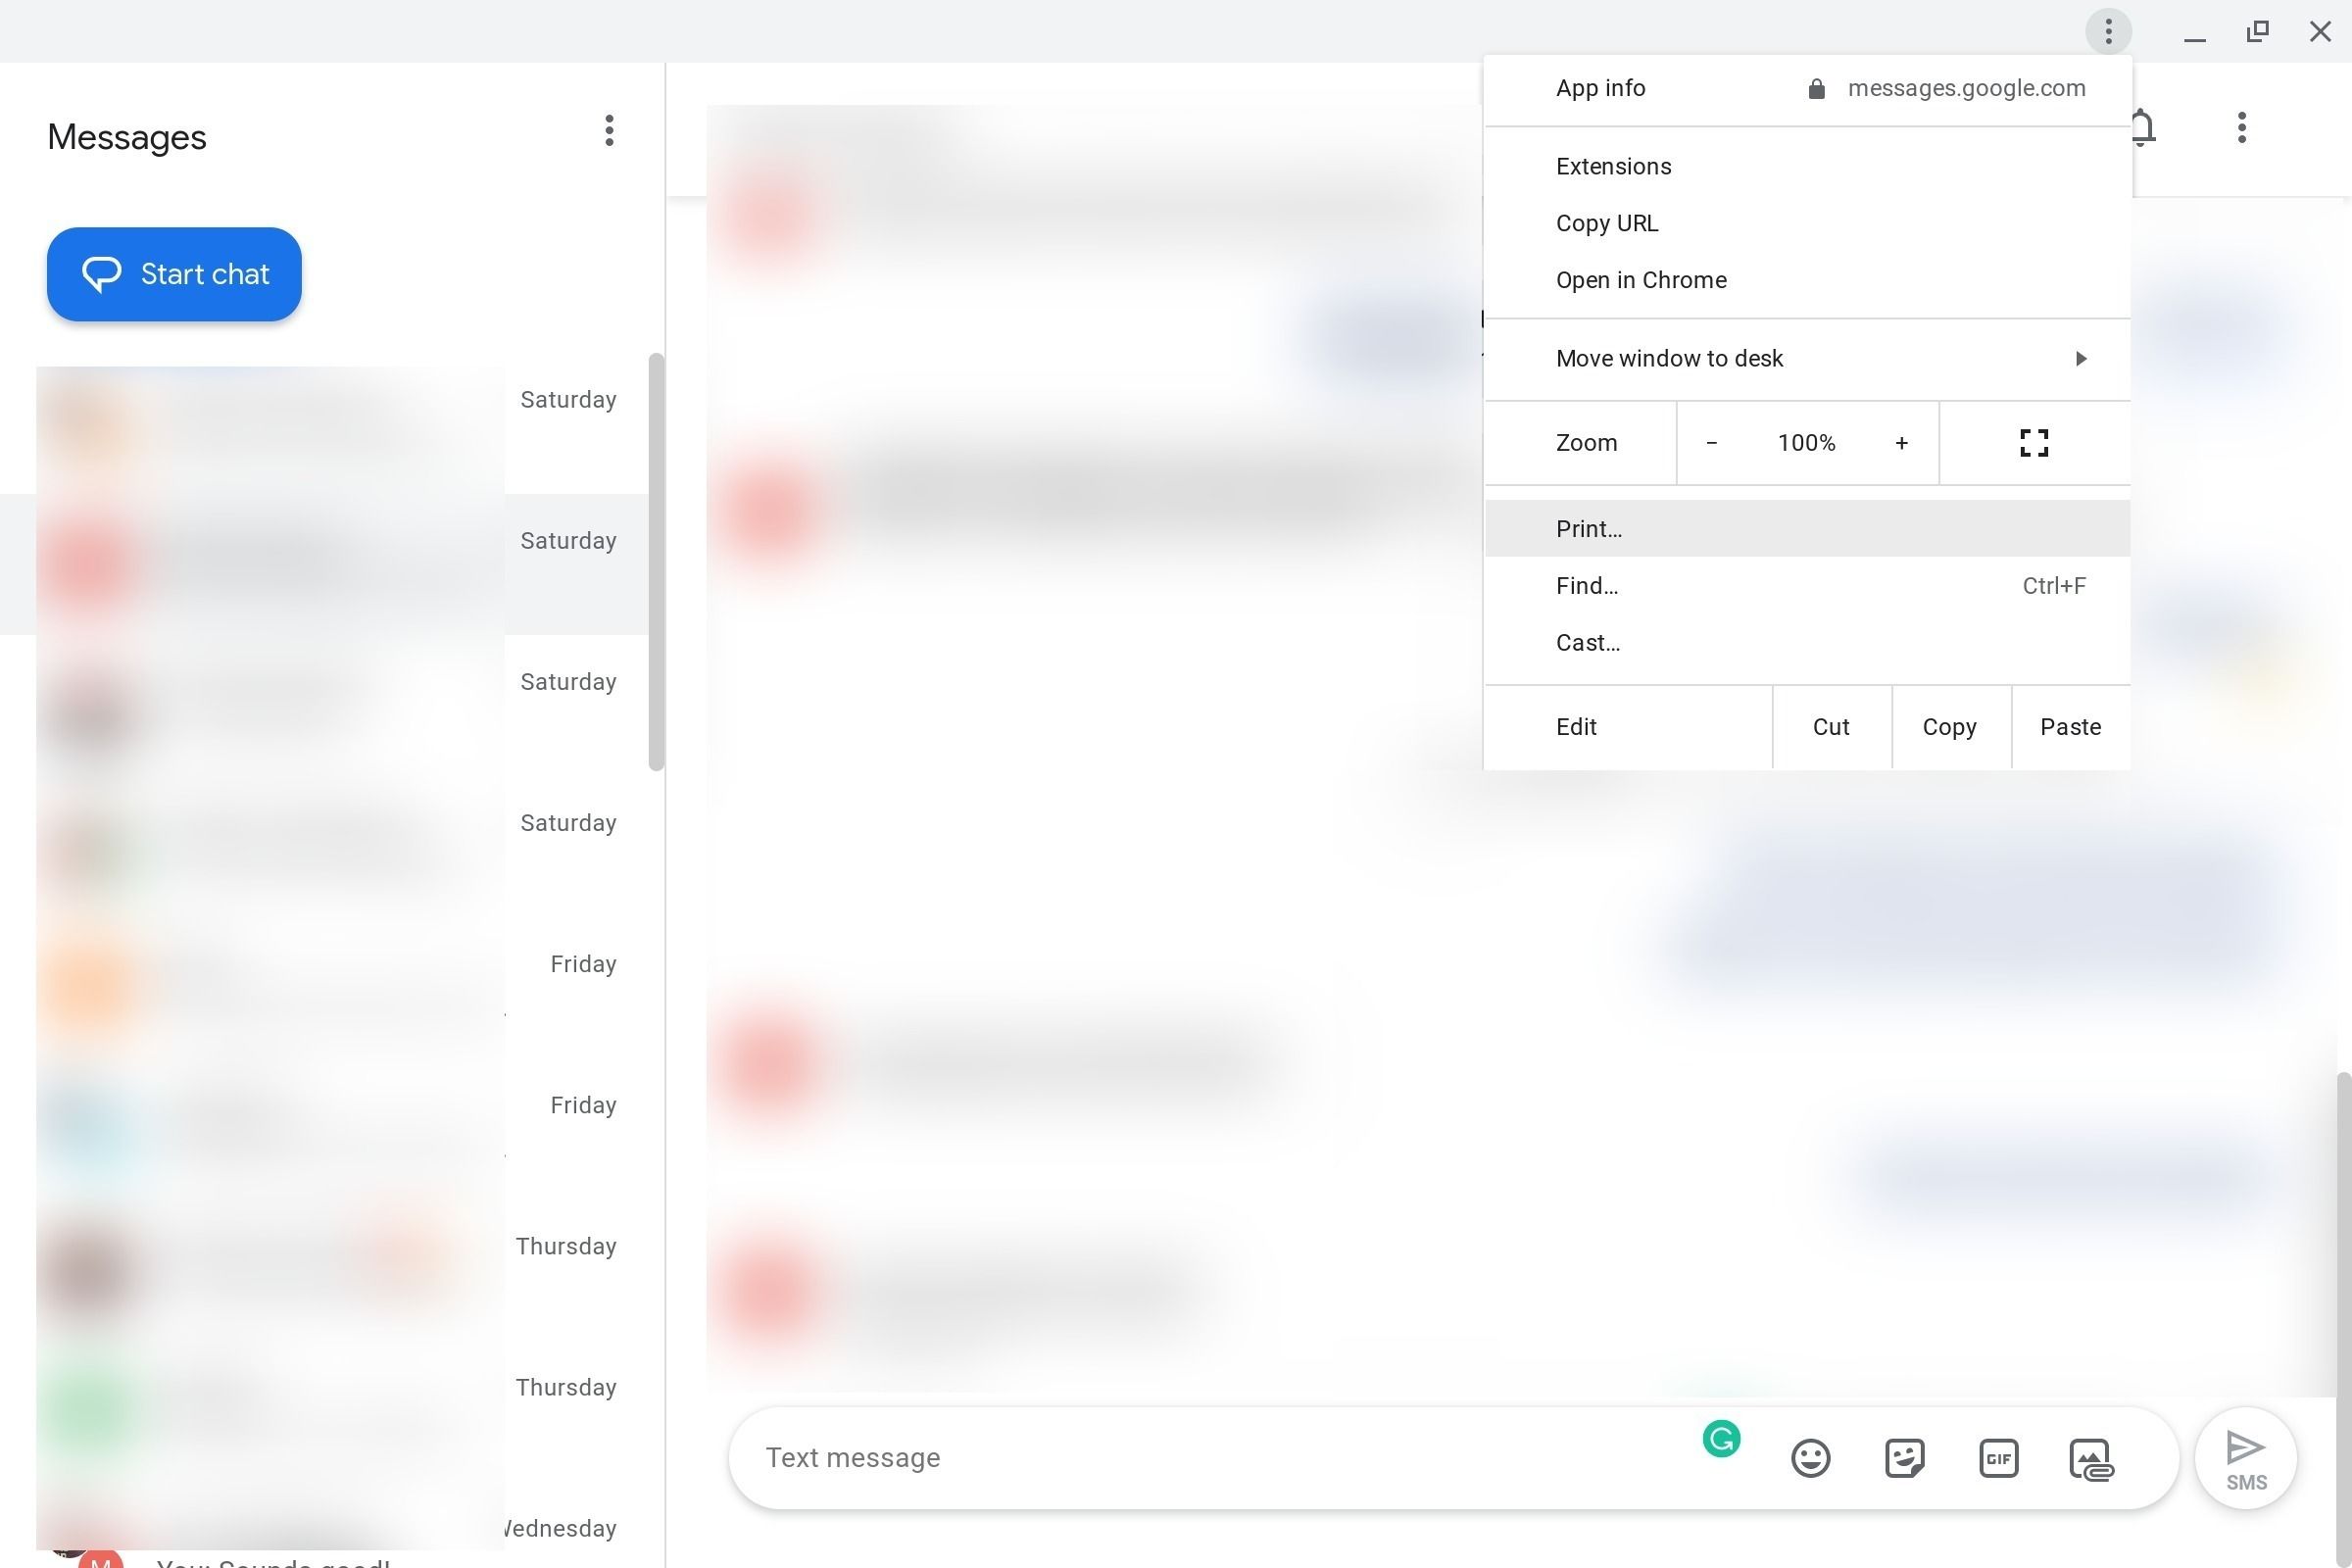Click the Start chat button

pos(174,274)
